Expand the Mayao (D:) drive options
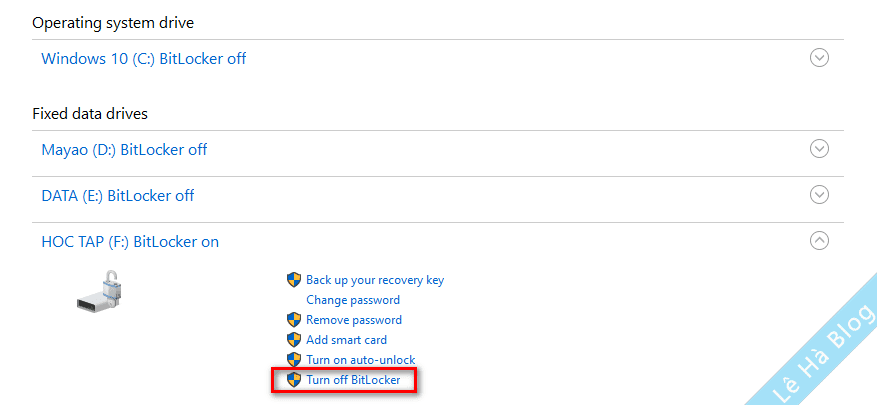The image size is (877, 405). click(819, 149)
